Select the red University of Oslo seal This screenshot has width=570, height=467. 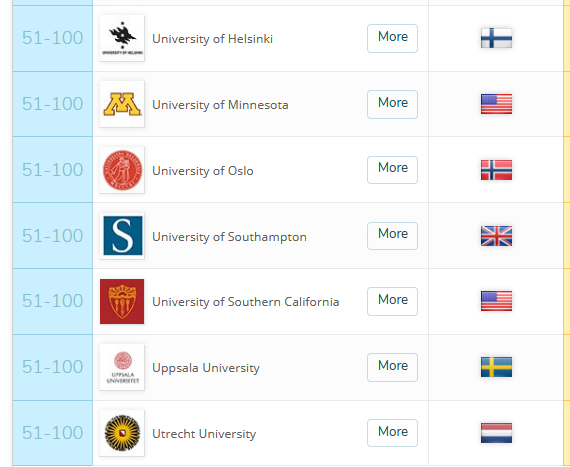click(122, 170)
